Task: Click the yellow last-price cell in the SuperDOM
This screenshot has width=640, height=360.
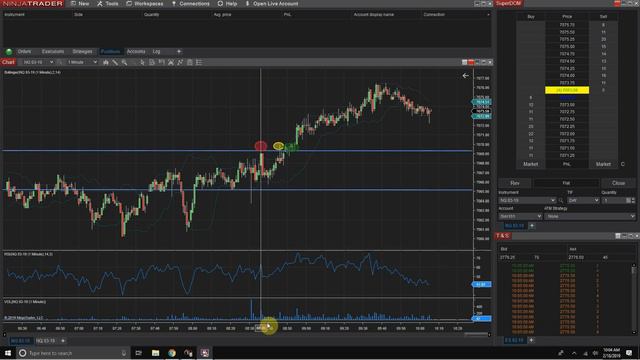Action: (567, 90)
